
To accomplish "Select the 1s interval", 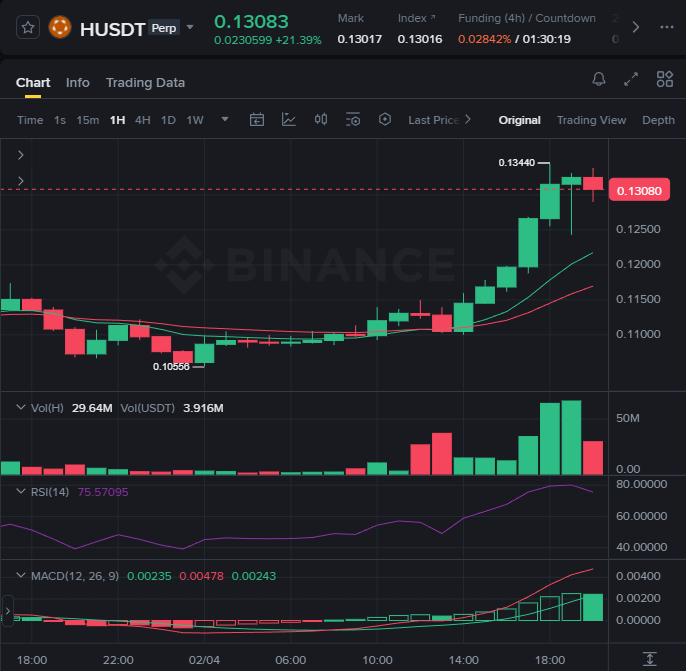I will [x=60, y=120].
